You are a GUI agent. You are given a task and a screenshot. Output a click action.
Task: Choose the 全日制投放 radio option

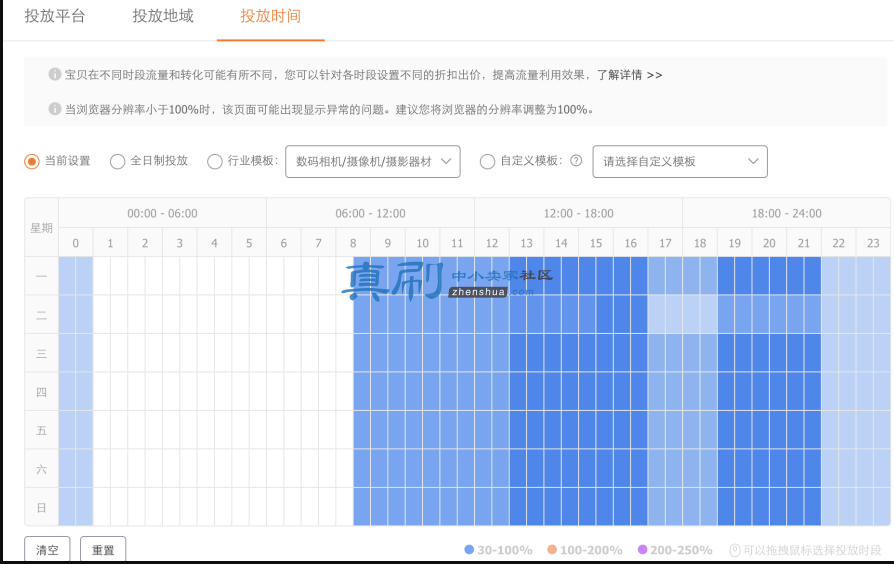(x=117, y=161)
